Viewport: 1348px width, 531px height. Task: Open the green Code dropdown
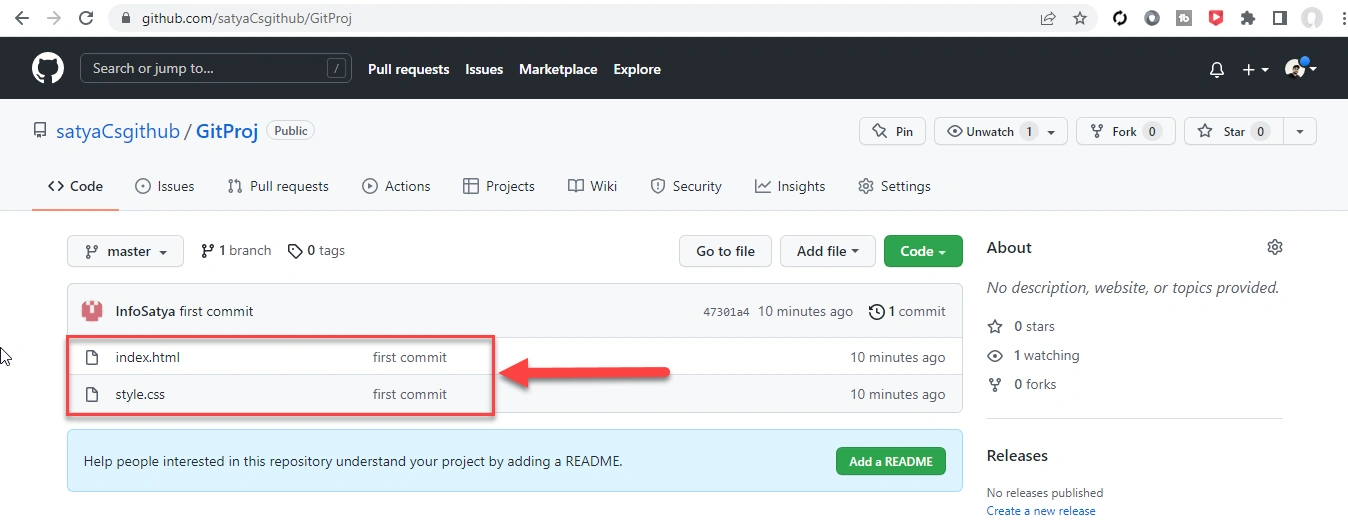[x=923, y=251]
